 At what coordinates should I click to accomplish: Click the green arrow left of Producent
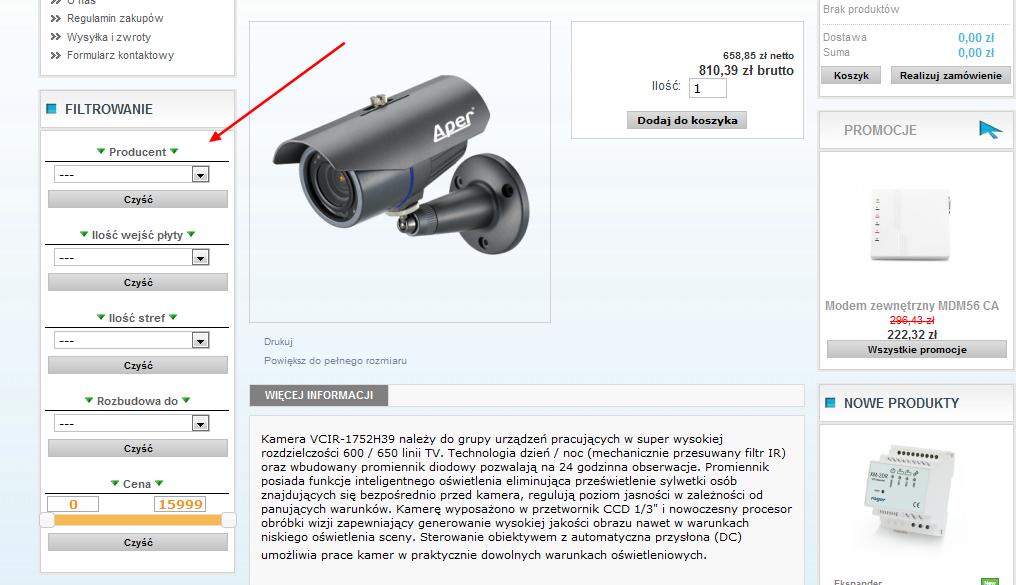100,152
